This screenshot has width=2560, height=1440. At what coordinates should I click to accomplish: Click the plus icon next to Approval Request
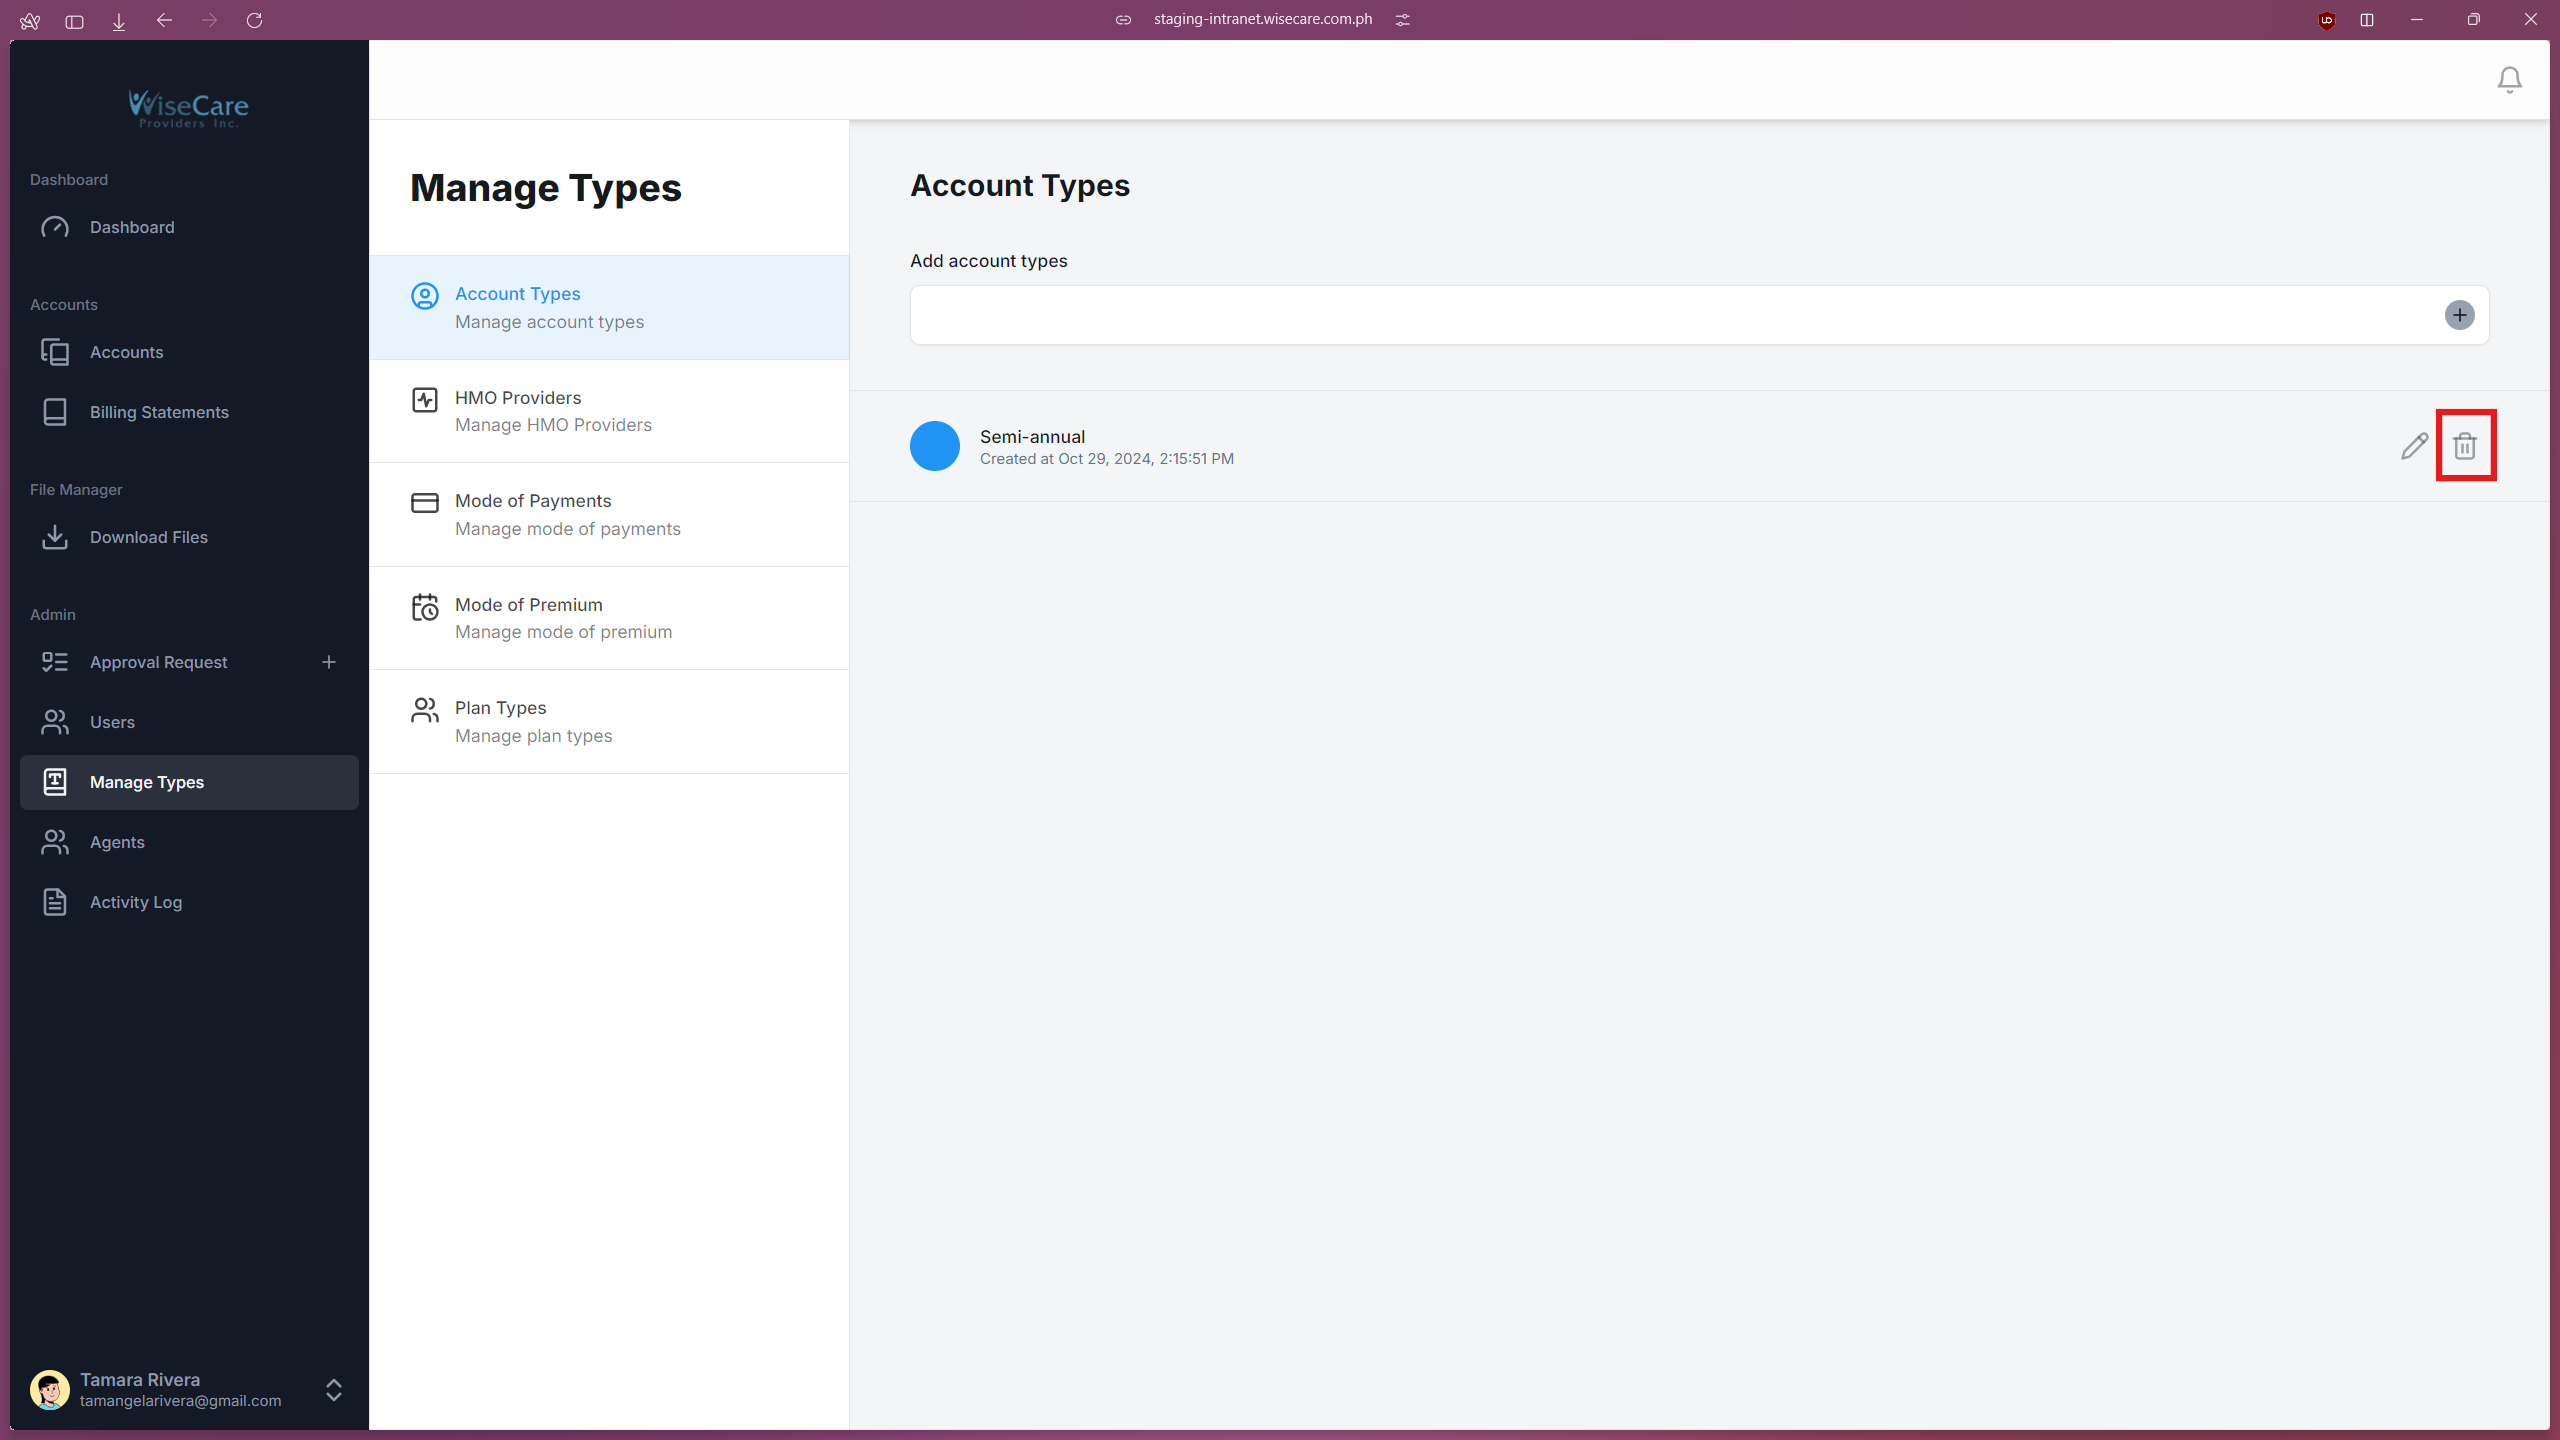click(329, 661)
